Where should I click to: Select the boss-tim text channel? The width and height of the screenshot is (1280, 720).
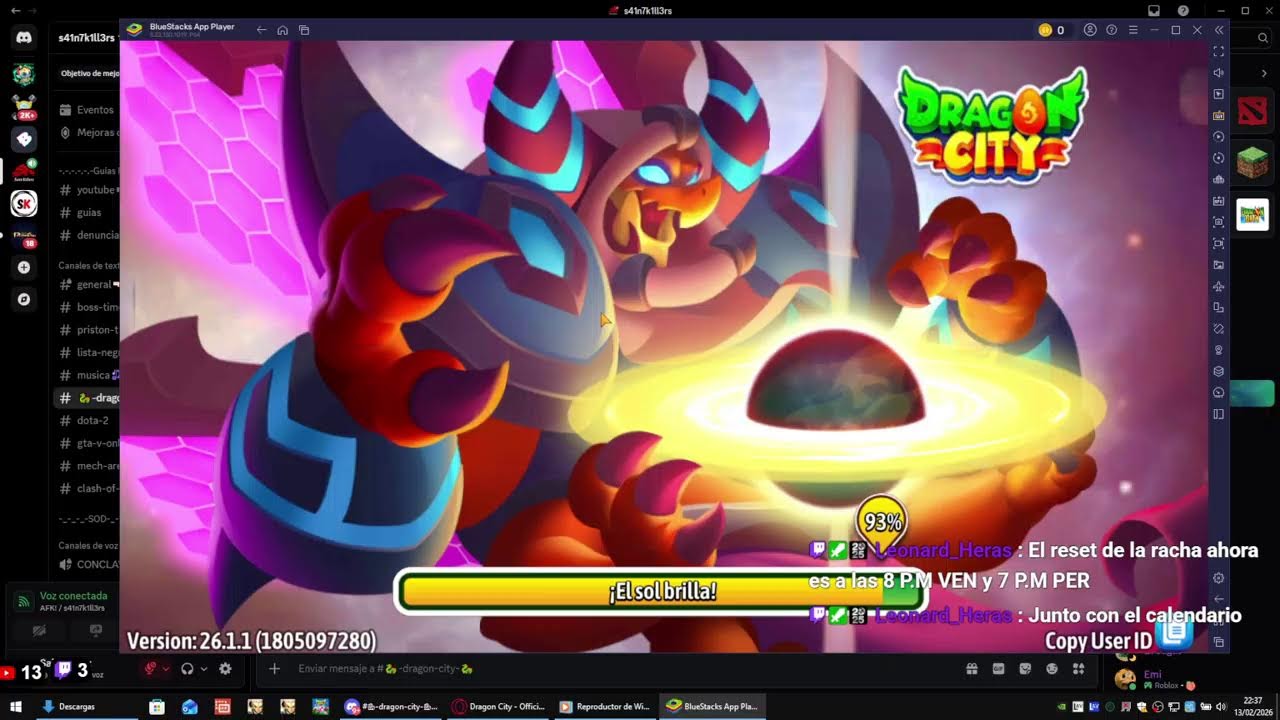tap(88, 308)
